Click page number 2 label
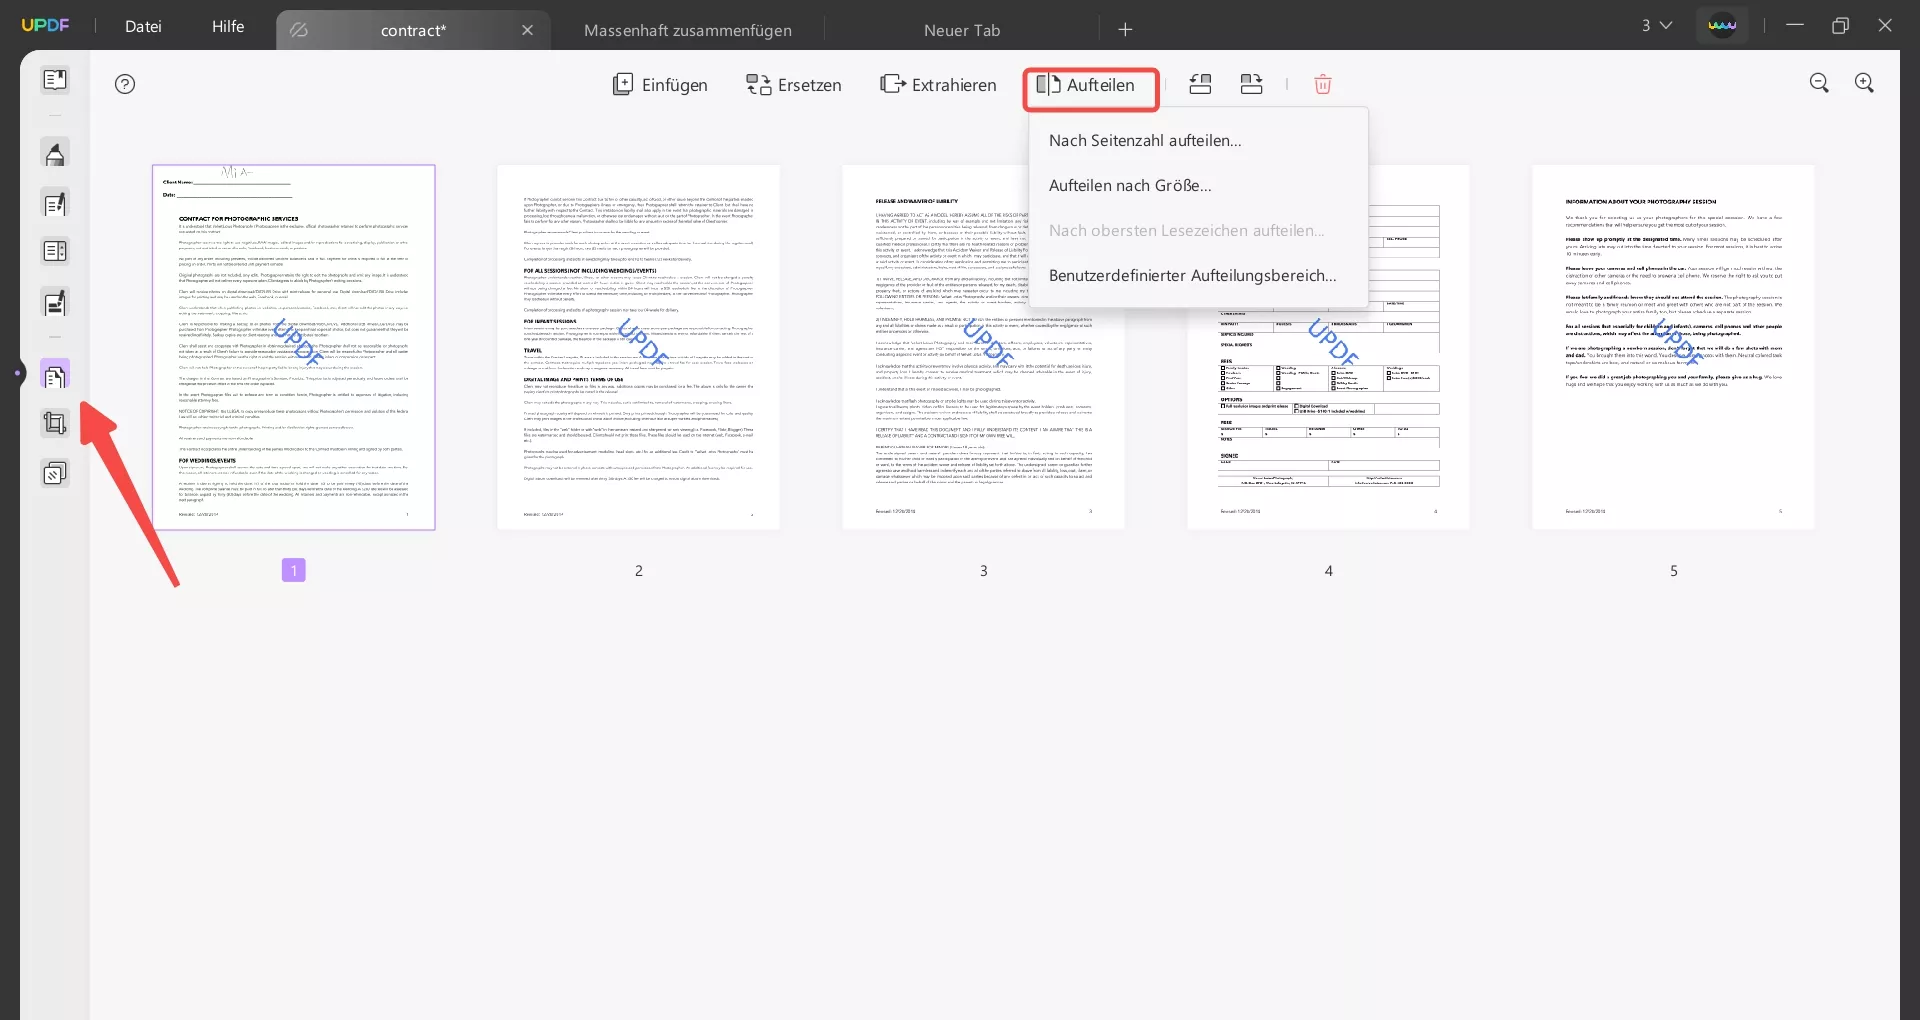This screenshot has height=1020, width=1920. [x=639, y=571]
